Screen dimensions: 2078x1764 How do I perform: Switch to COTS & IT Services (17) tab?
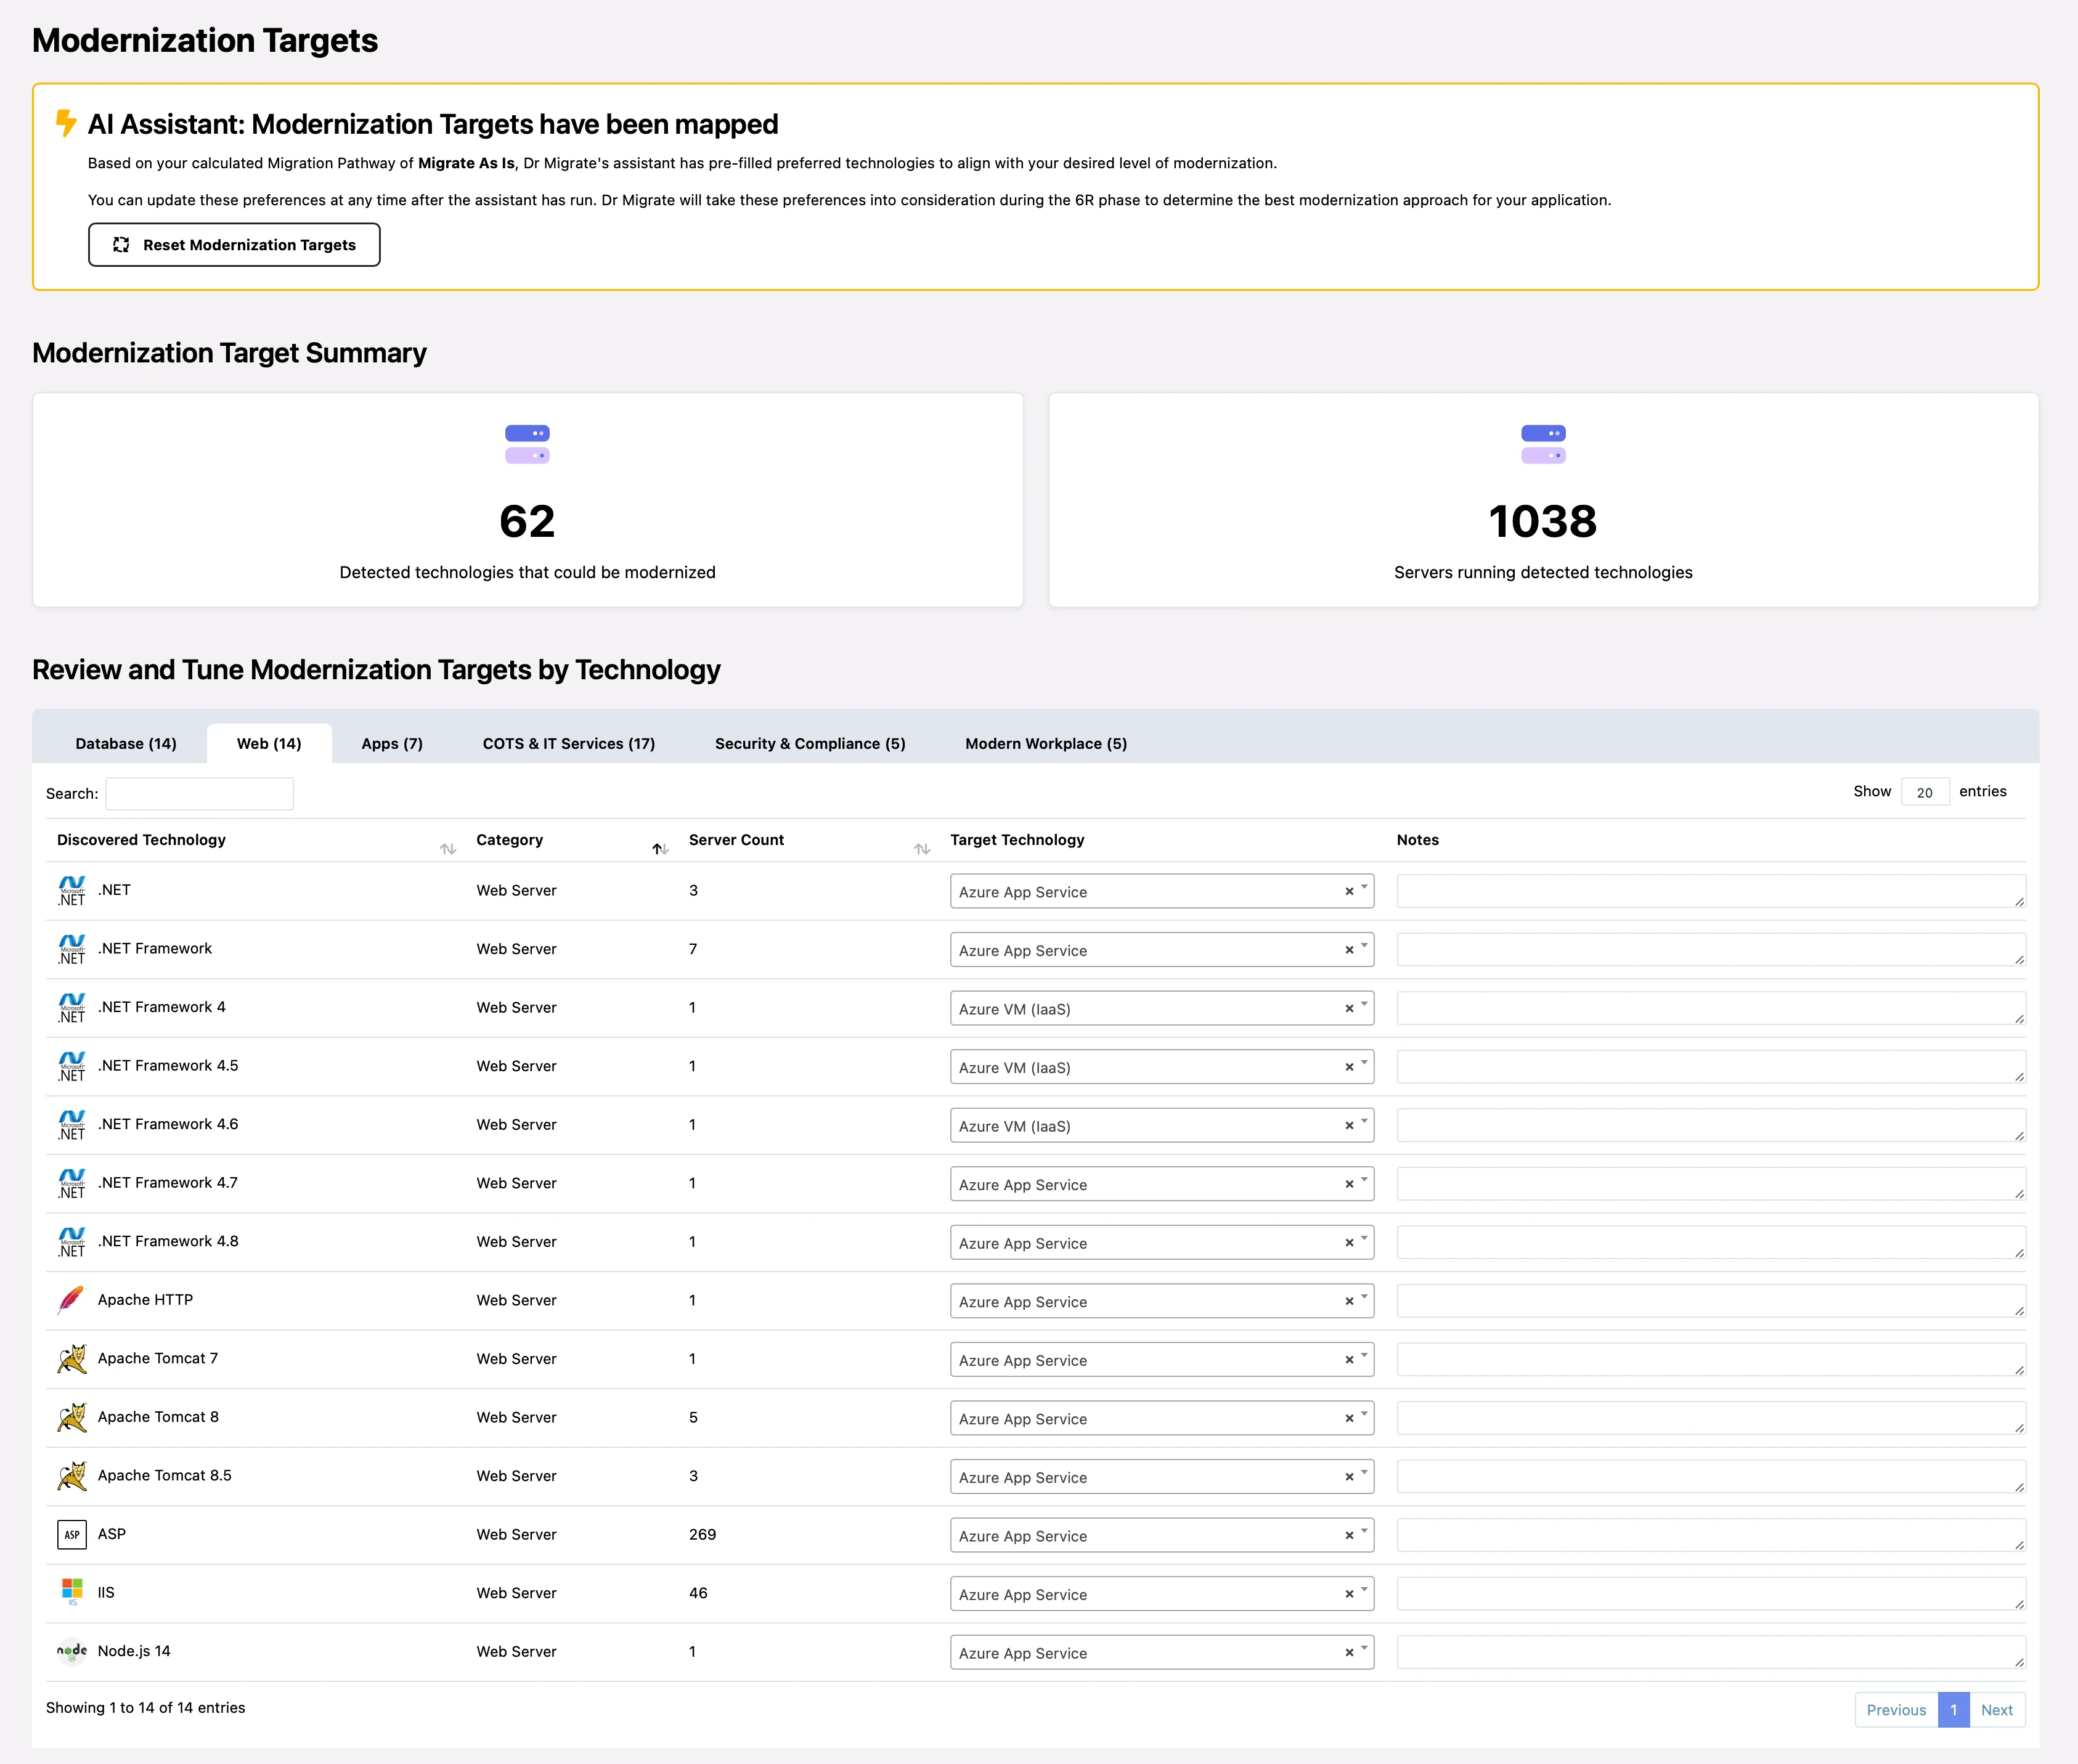coord(569,744)
